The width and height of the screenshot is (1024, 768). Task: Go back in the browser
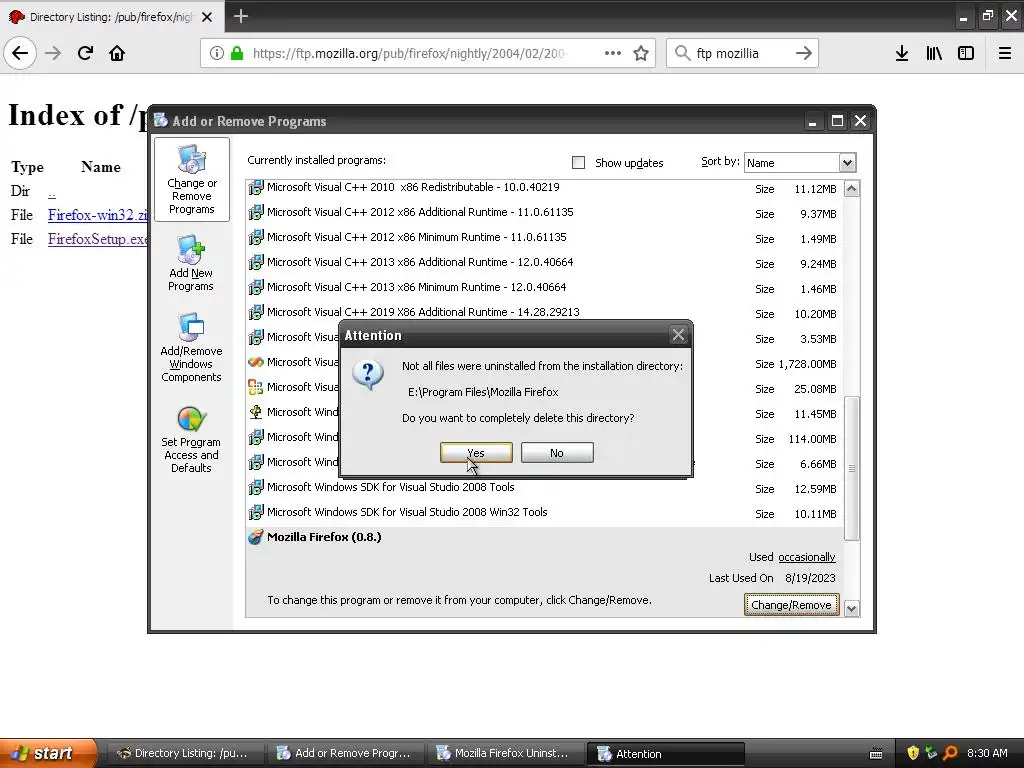[x=20, y=53]
